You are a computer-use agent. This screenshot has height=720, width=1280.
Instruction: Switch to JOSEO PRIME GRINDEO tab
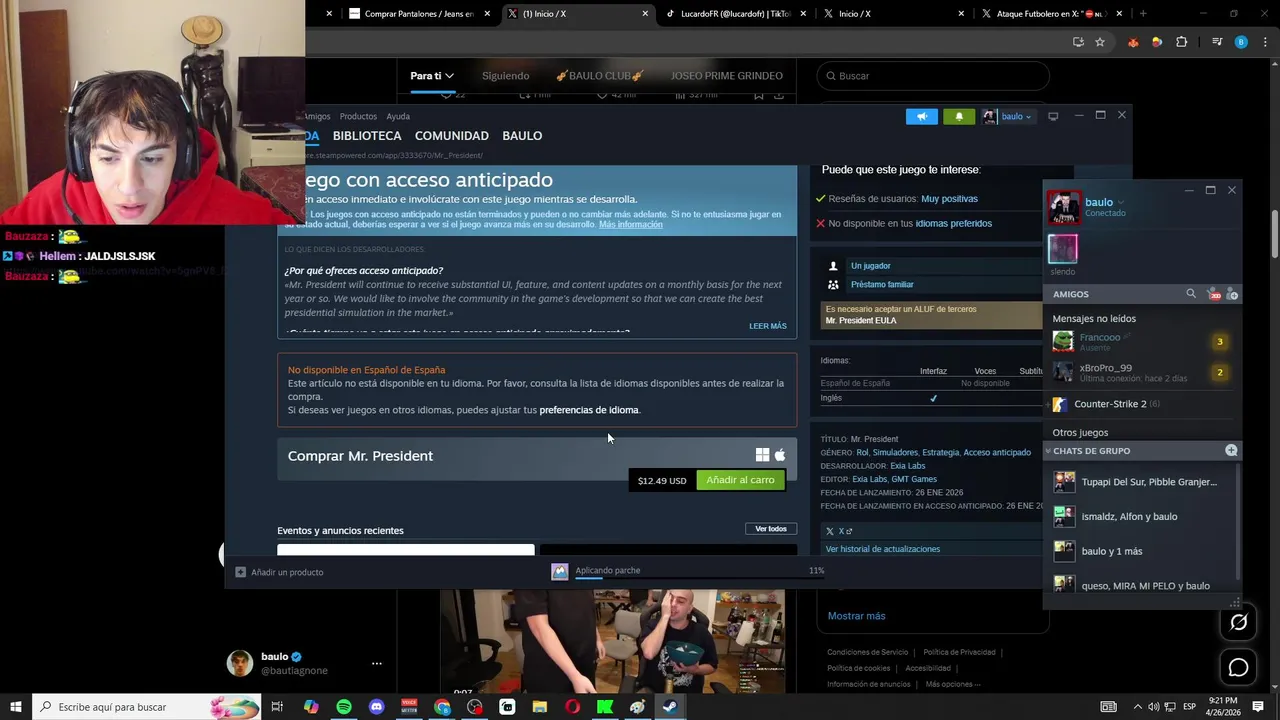(727, 76)
